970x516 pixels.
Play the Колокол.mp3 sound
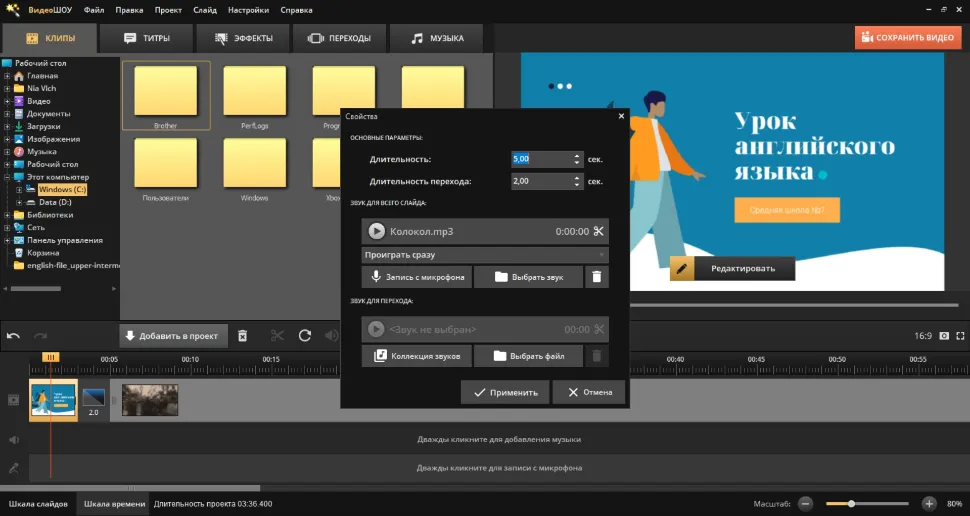pos(376,231)
